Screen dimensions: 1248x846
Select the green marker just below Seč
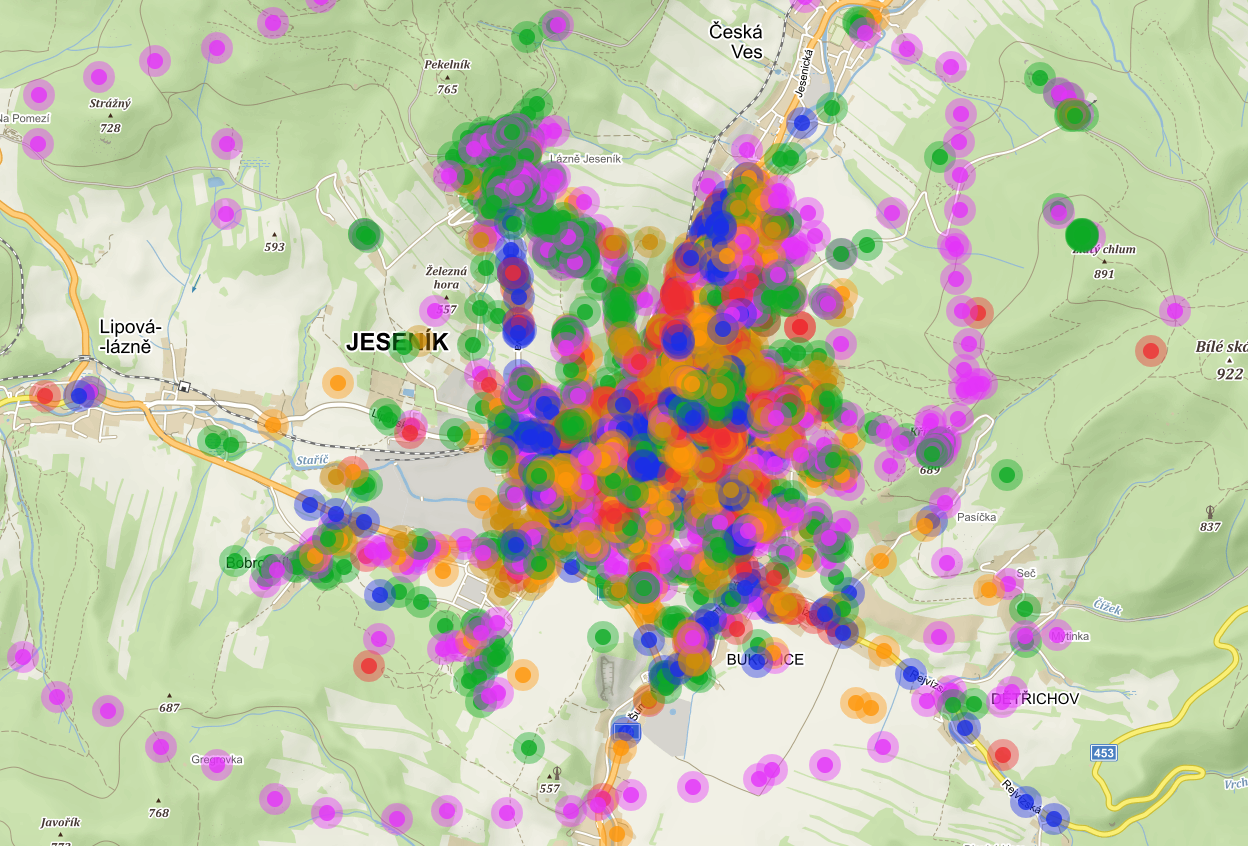[x=1024, y=607]
